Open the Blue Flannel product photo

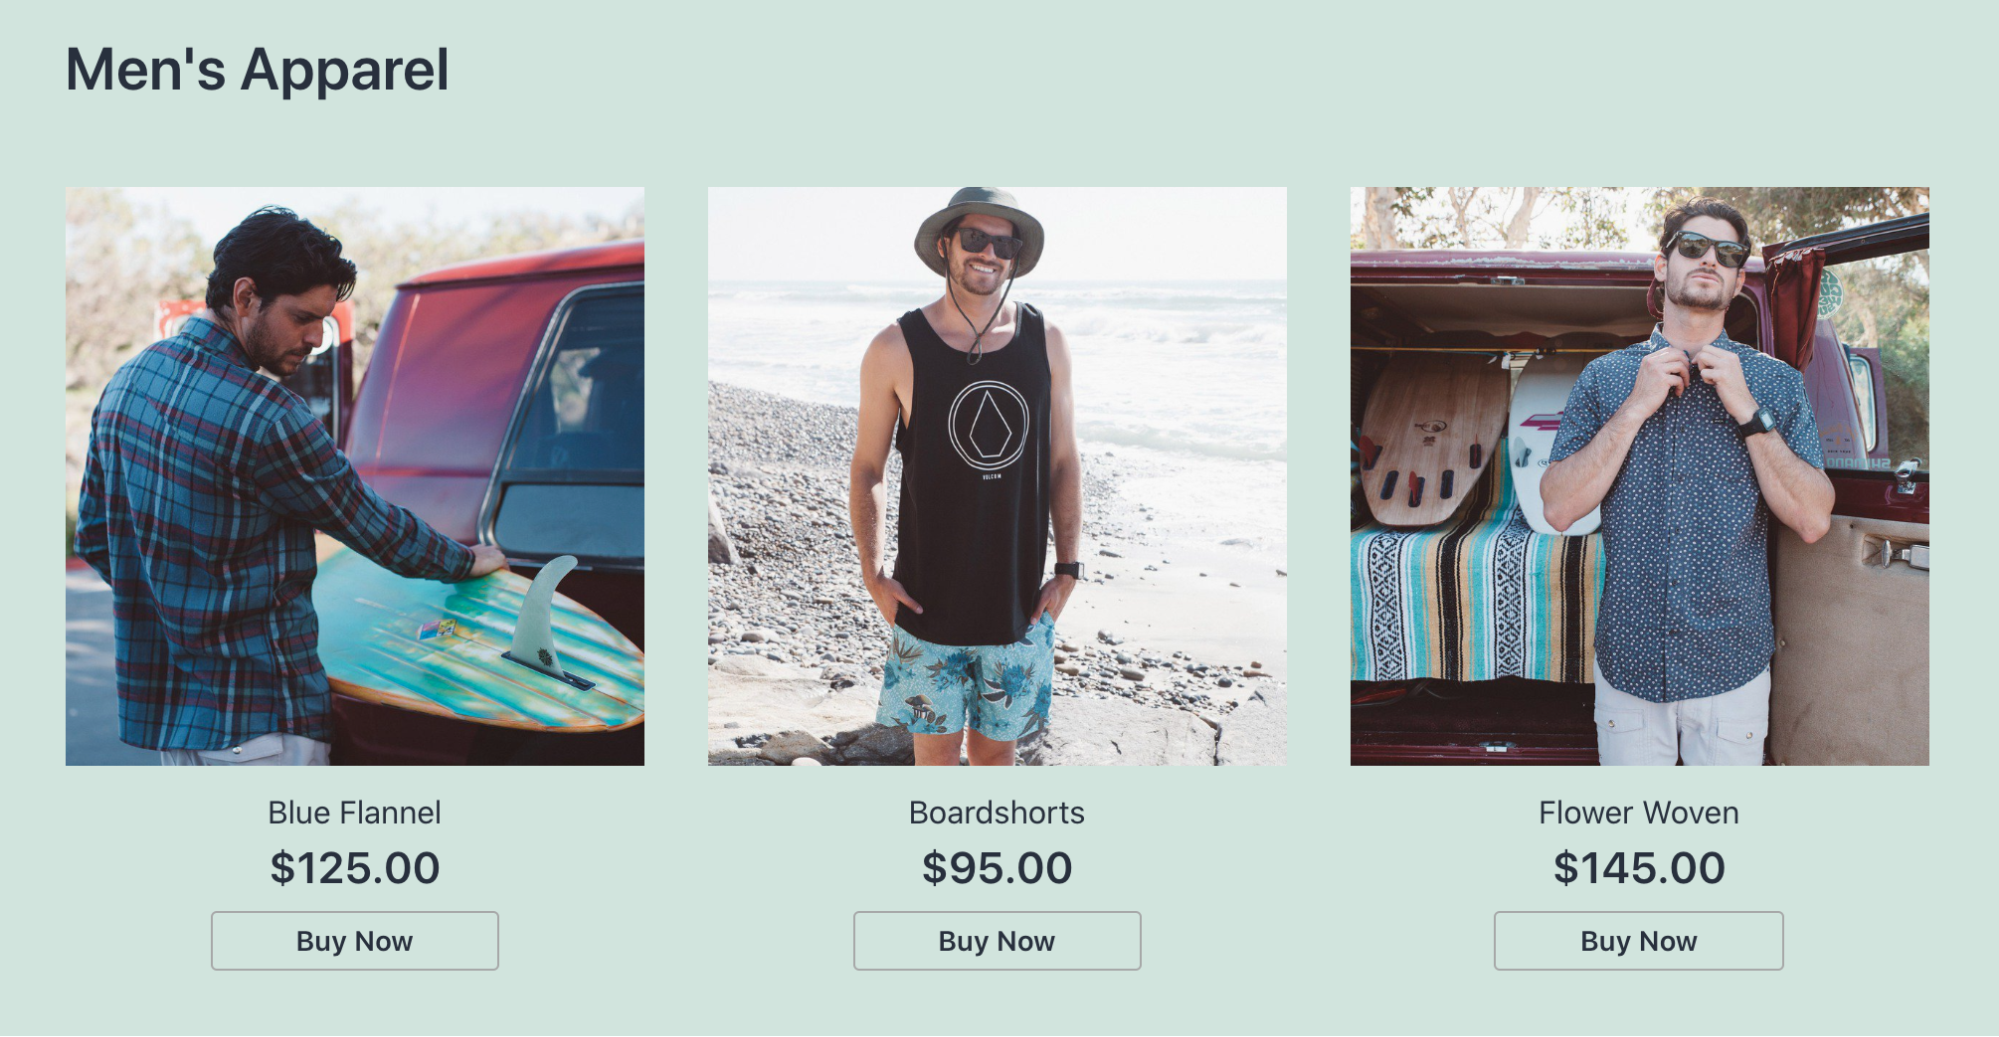(354, 476)
